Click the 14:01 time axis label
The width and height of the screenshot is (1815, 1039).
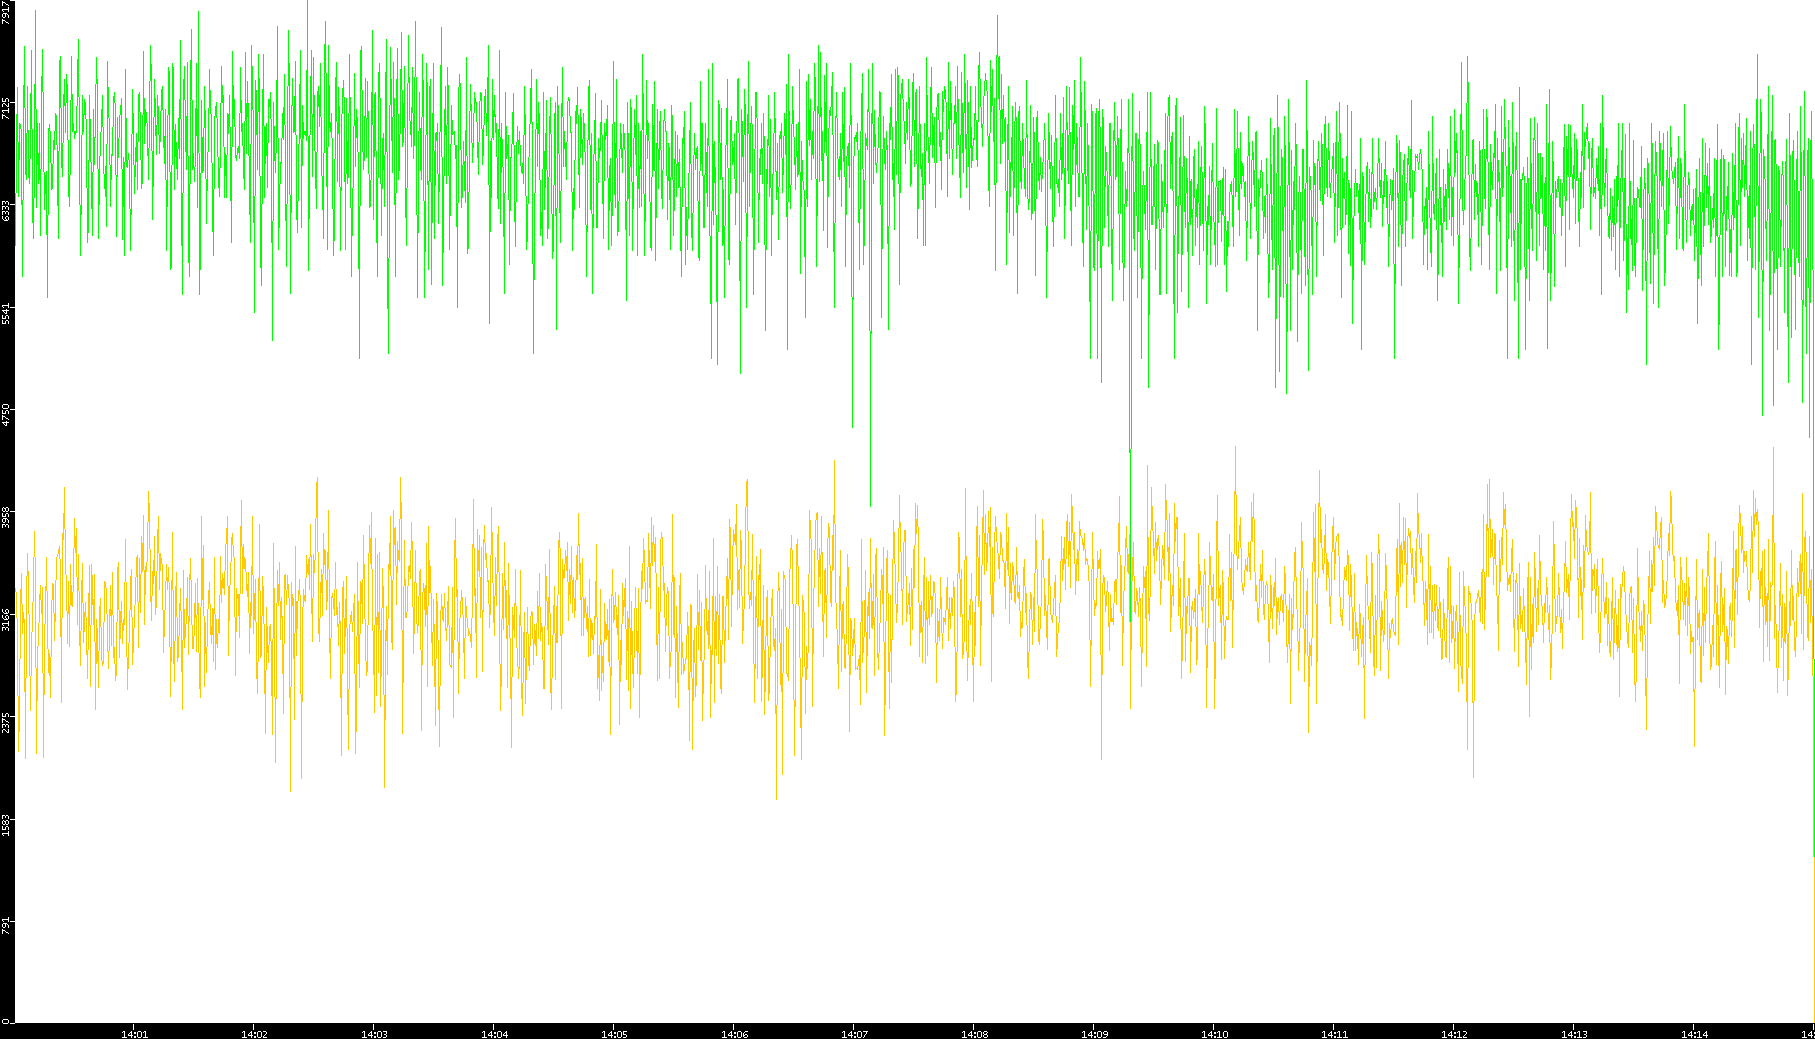134,1034
